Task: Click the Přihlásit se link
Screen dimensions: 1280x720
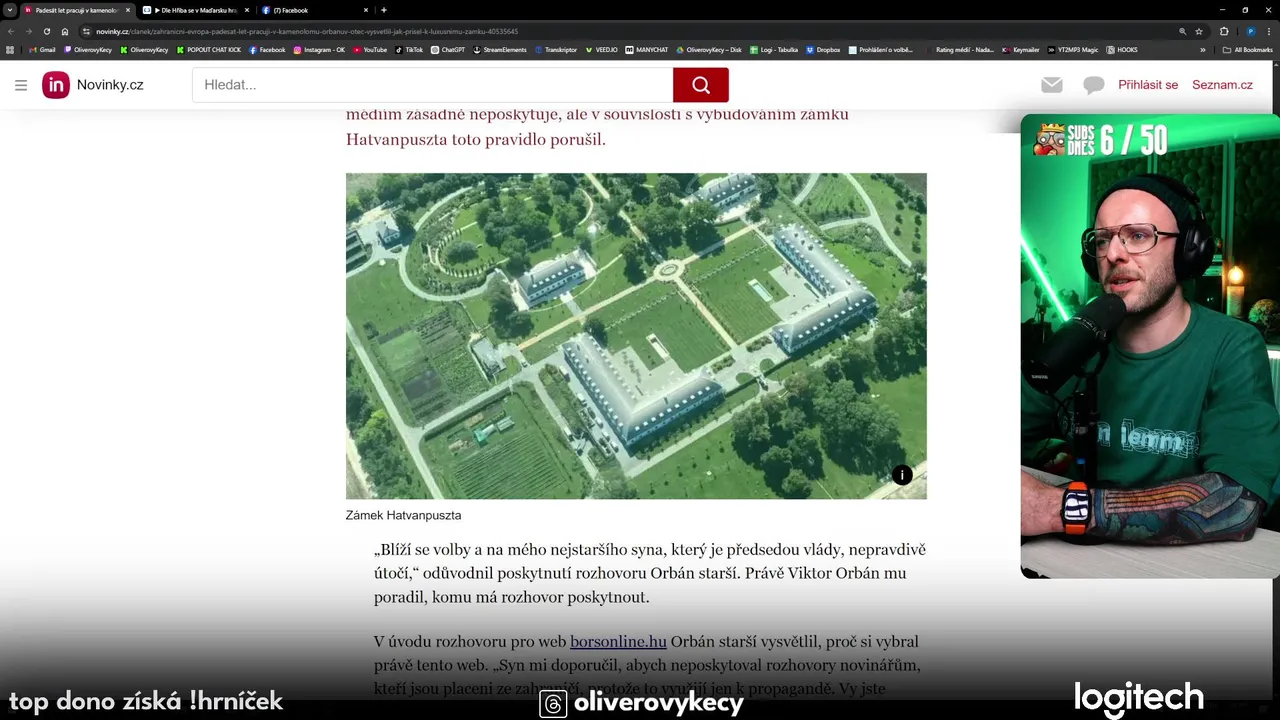Action: click(1148, 85)
